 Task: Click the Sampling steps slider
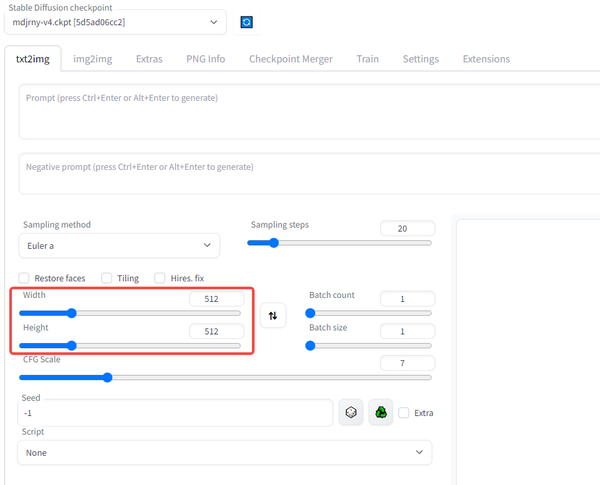pyautogui.click(x=340, y=243)
